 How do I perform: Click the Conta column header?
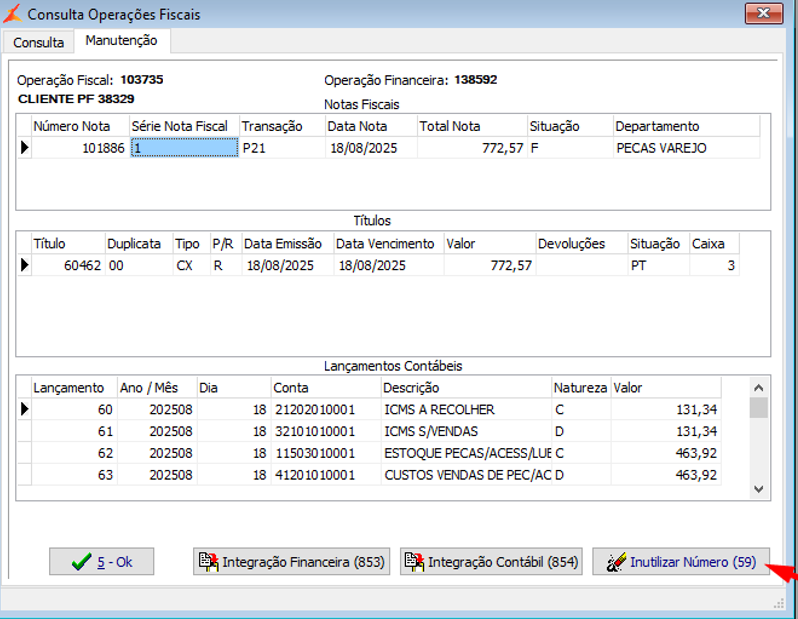click(326, 388)
